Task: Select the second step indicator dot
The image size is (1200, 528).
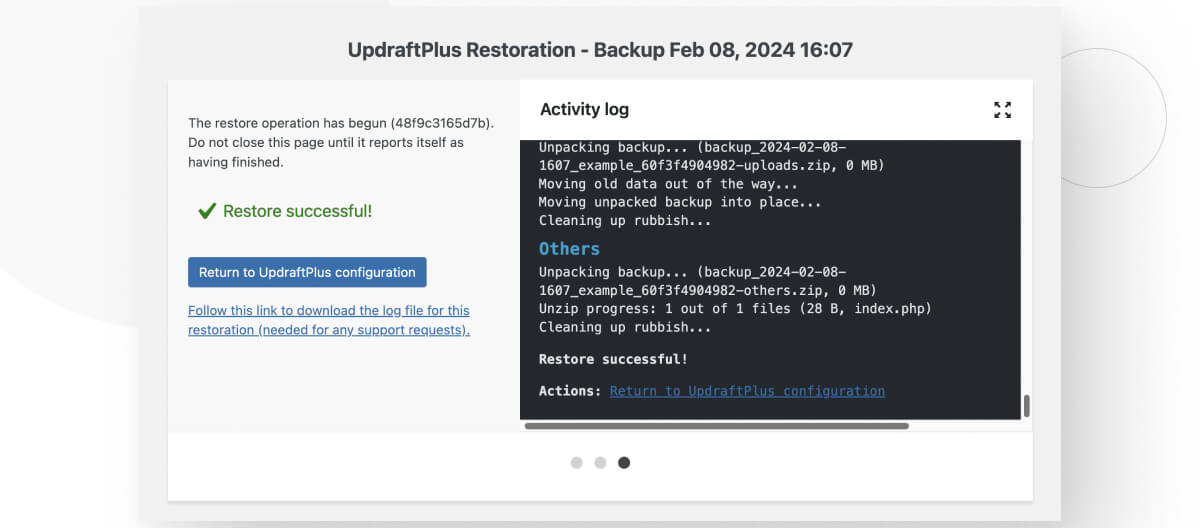Action: point(600,462)
